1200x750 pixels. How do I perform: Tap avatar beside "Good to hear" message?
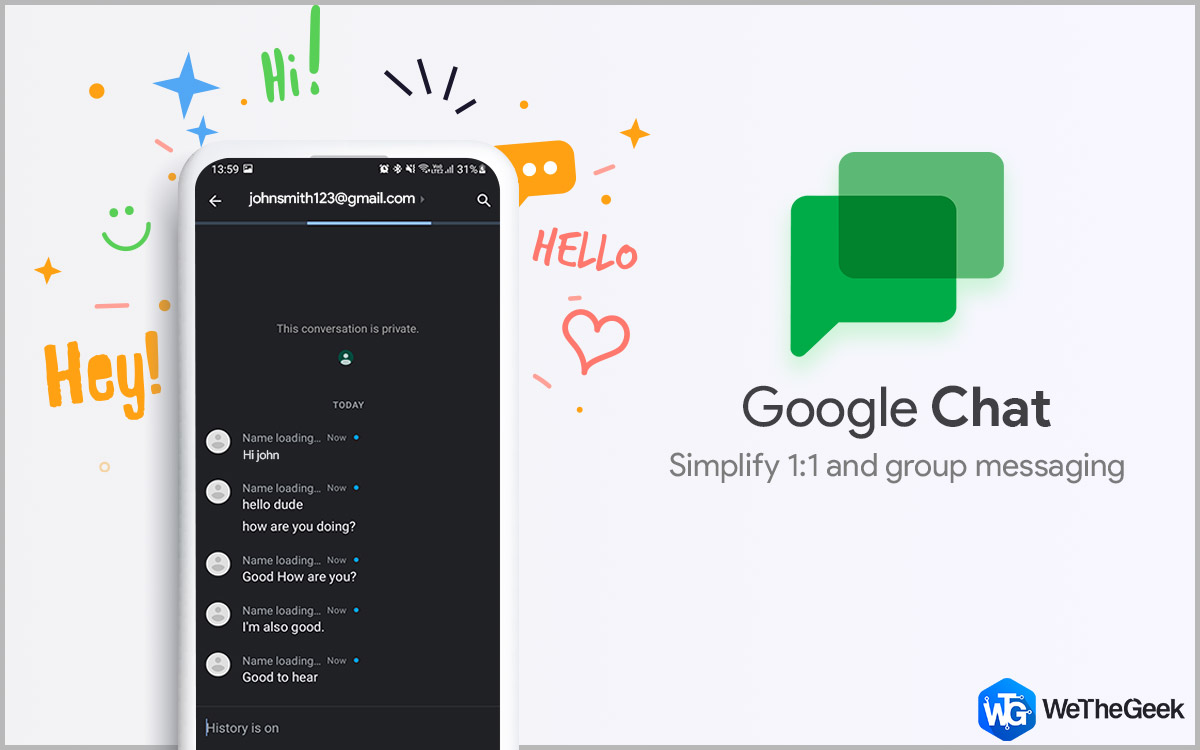(218, 664)
